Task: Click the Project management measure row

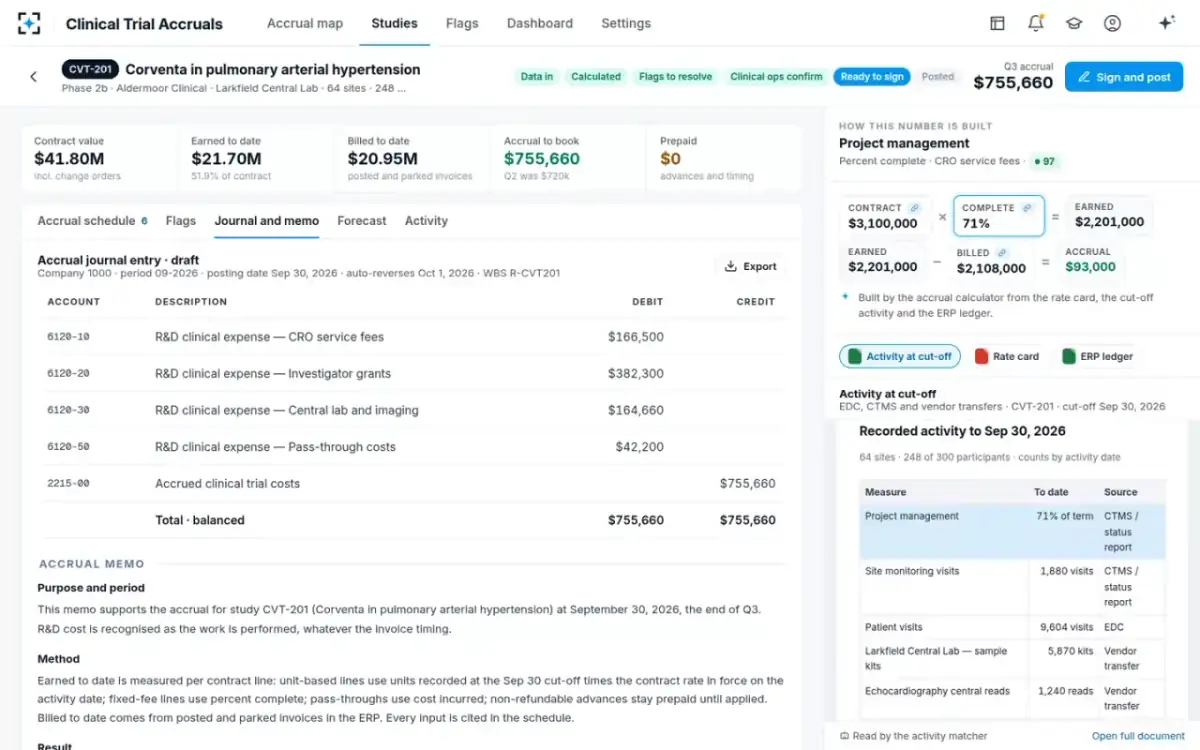Action: coord(1012,531)
